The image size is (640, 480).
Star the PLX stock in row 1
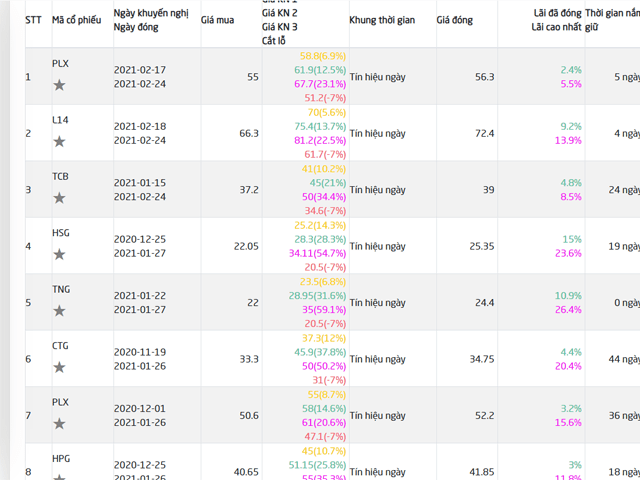click(x=59, y=85)
